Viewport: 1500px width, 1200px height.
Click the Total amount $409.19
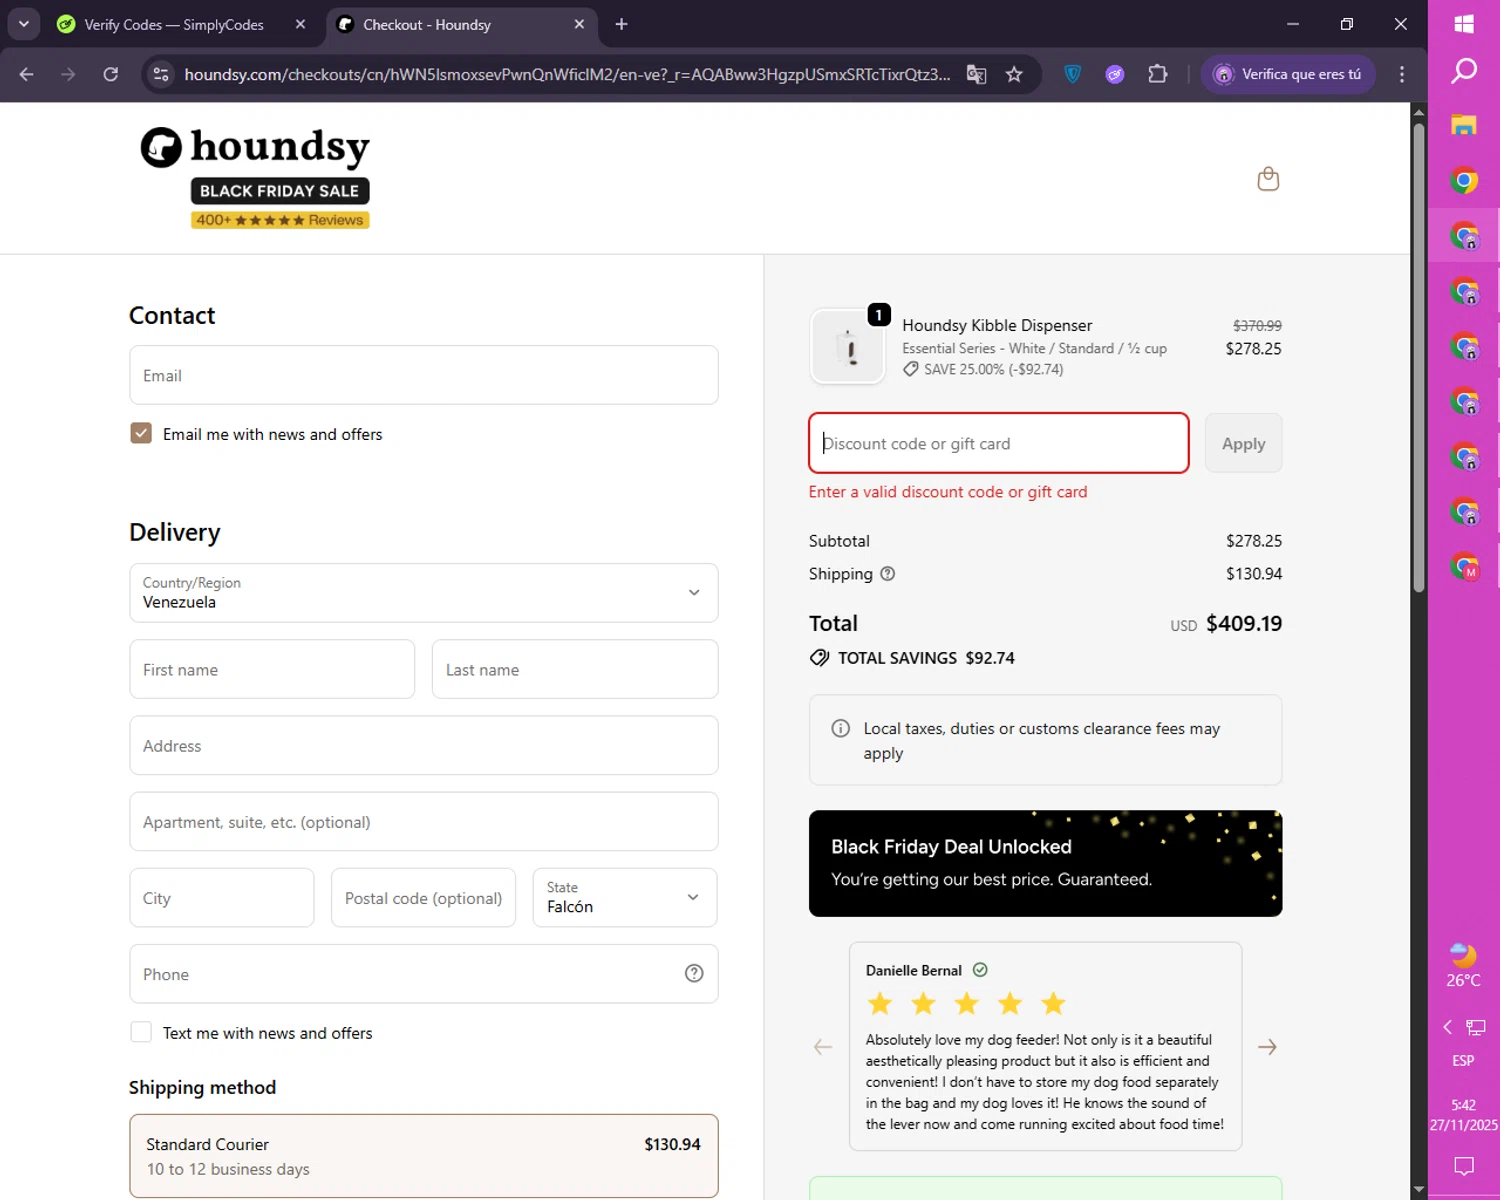point(1244,623)
